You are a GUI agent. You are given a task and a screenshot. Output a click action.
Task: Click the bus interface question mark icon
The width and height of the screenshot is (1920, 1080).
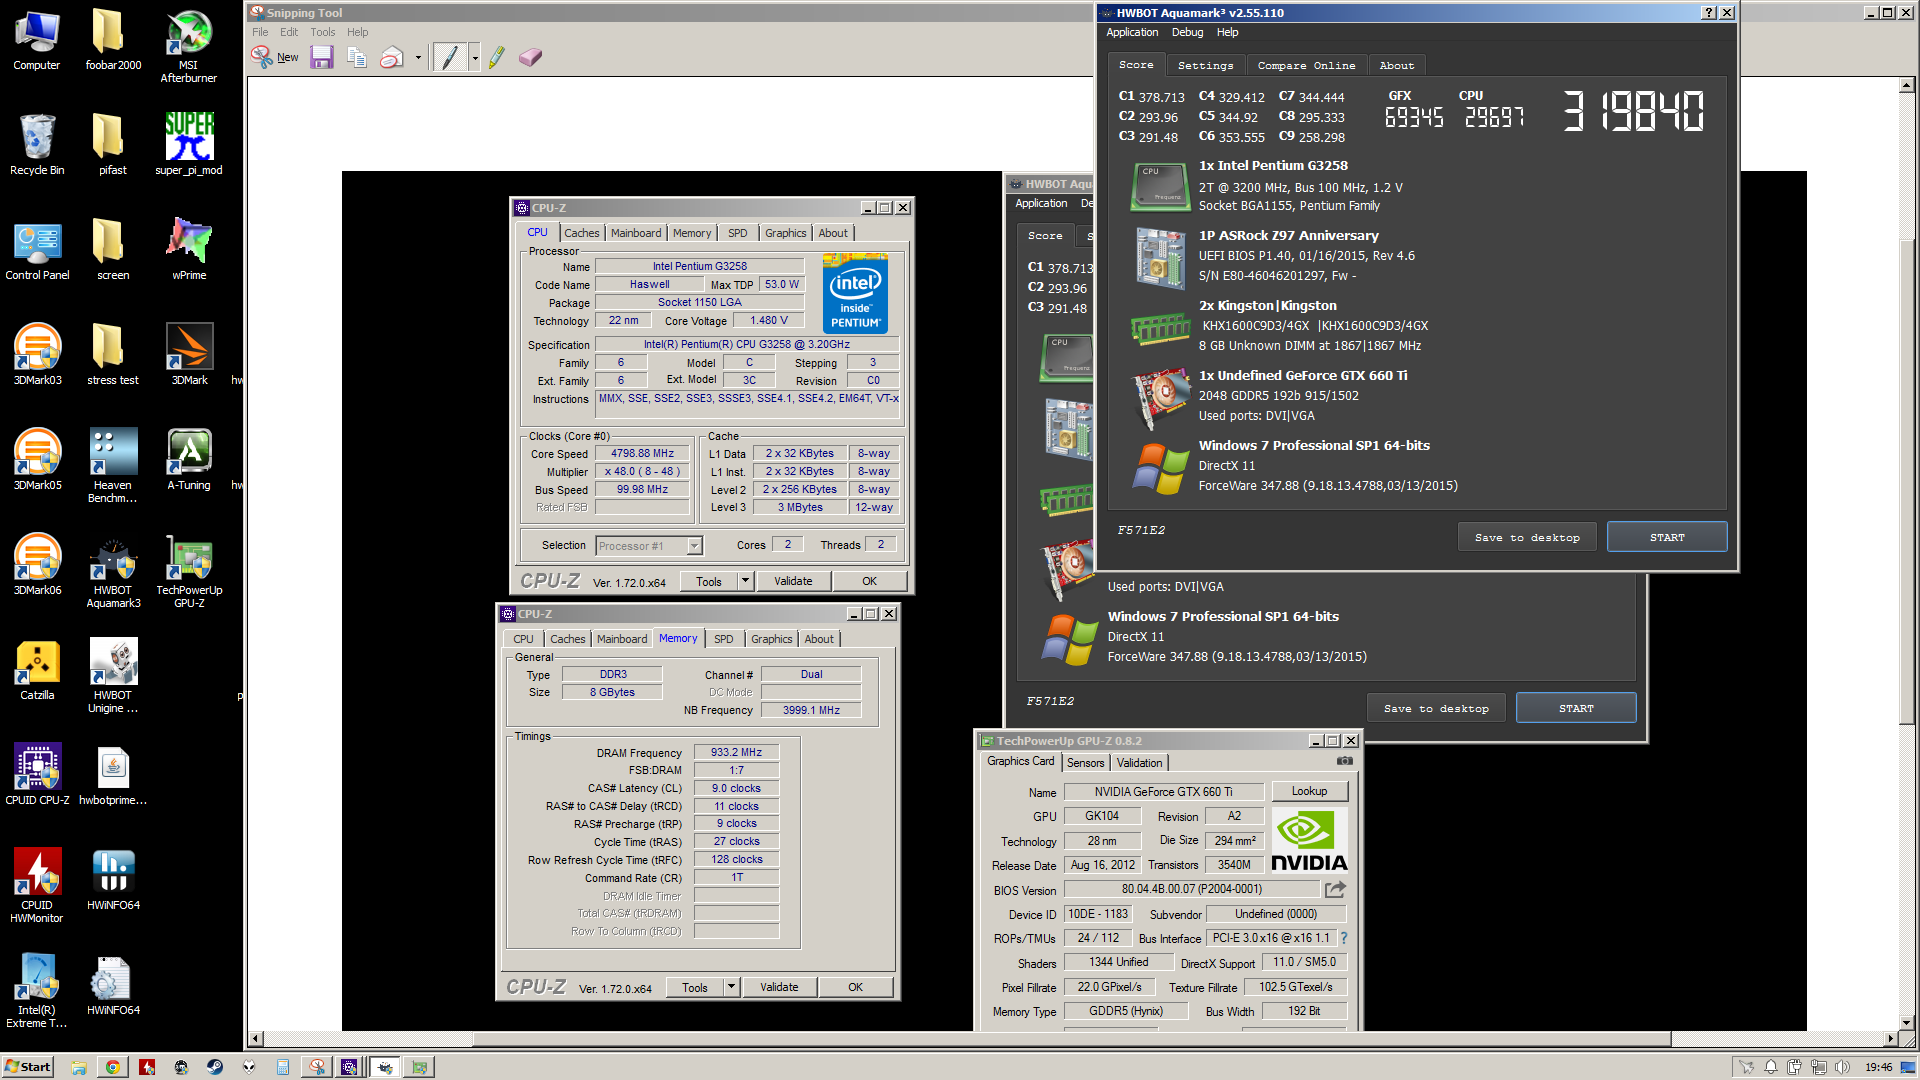click(1344, 938)
